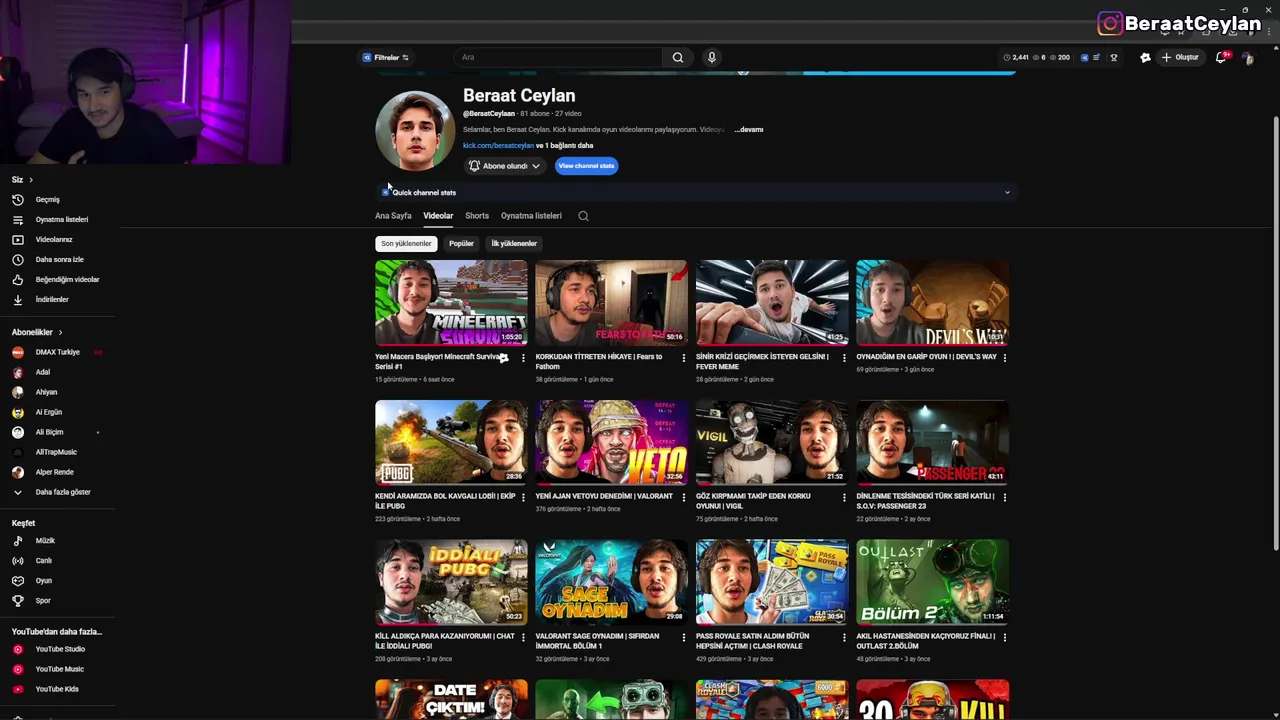Switch to the Shorts tab

477,216
